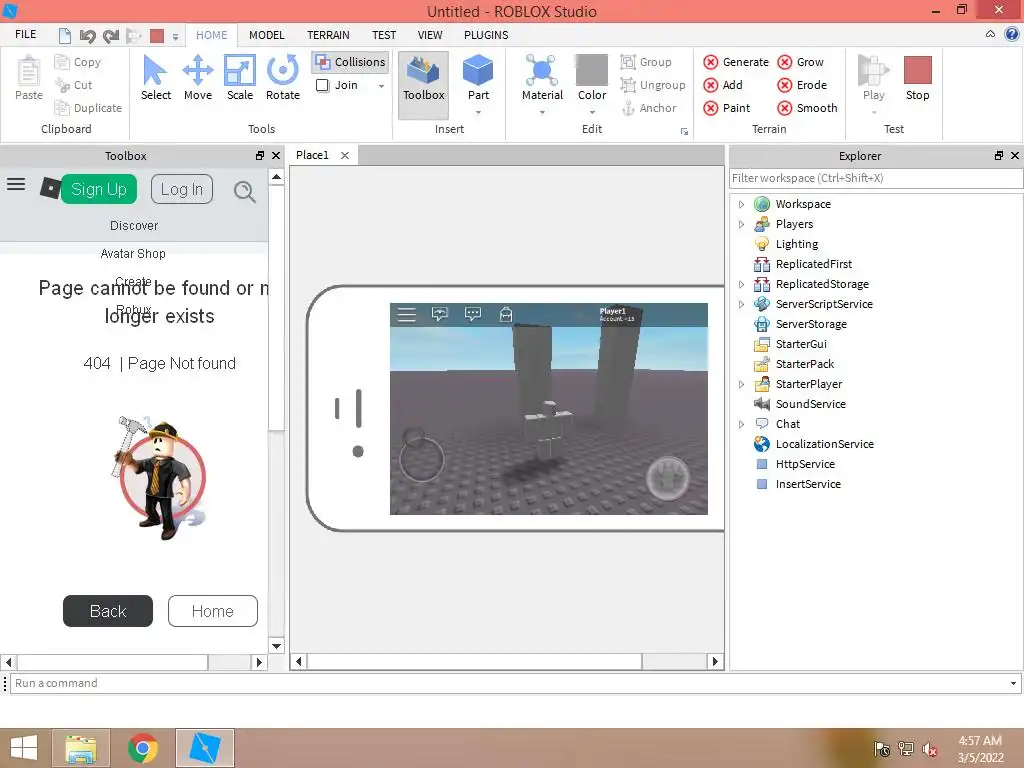1024x768 pixels.
Task: Activate the Move tool
Action: (x=198, y=78)
